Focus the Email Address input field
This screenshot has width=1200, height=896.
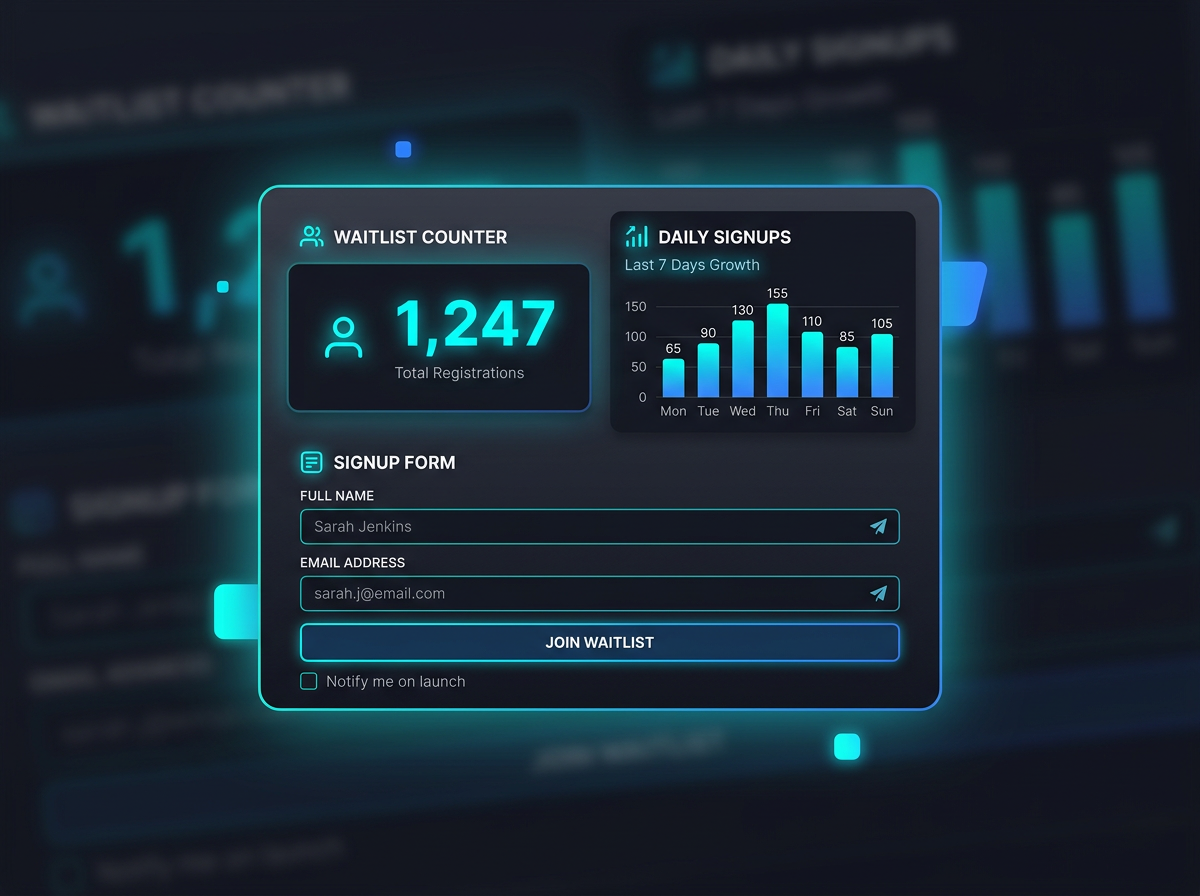click(x=600, y=593)
